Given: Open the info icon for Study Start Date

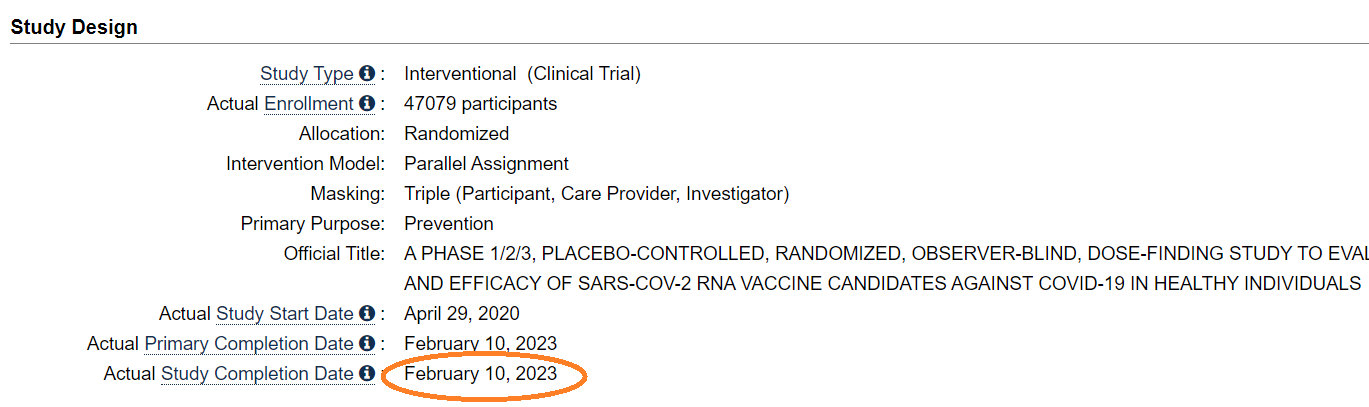Looking at the screenshot, I should click(x=367, y=314).
